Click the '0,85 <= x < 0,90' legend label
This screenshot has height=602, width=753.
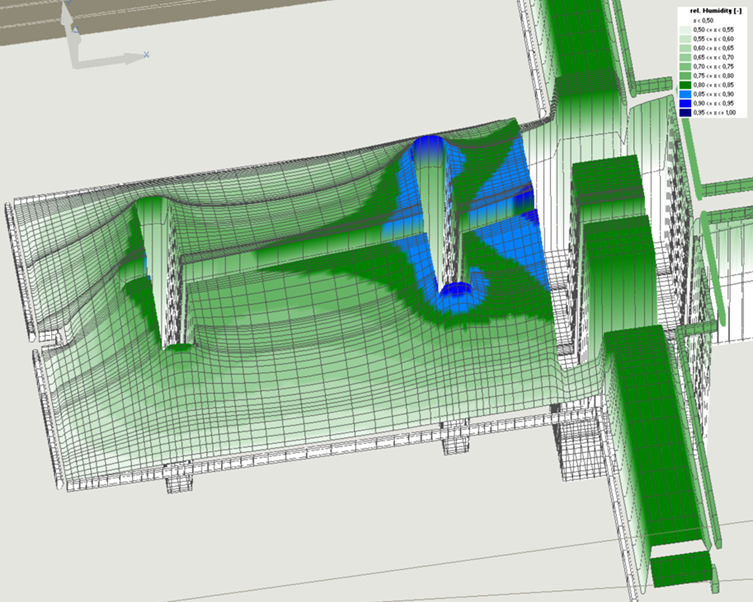714,94
